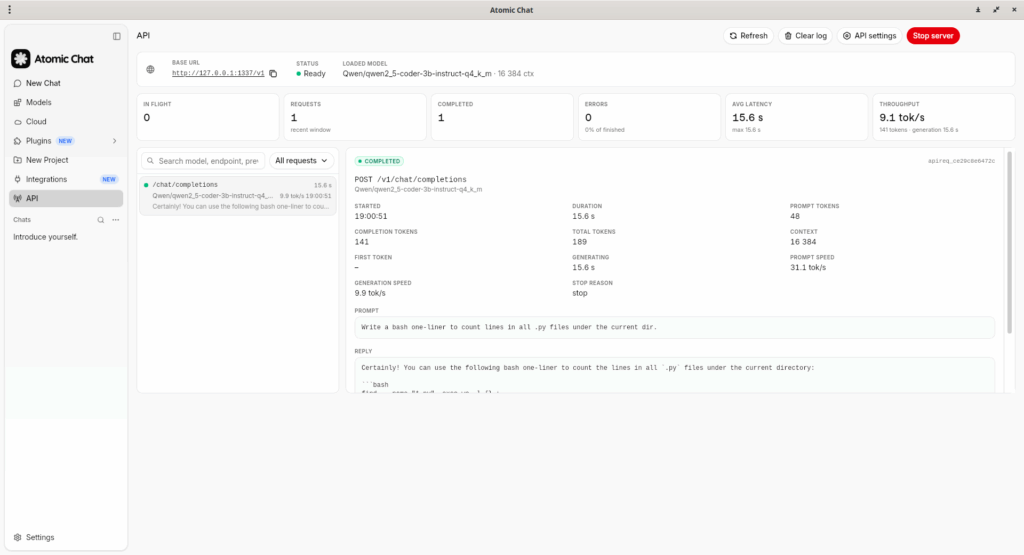Click the New Chat bubble icon
The width and height of the screenshot is (1024, 555).
click(x=18, y=84)
